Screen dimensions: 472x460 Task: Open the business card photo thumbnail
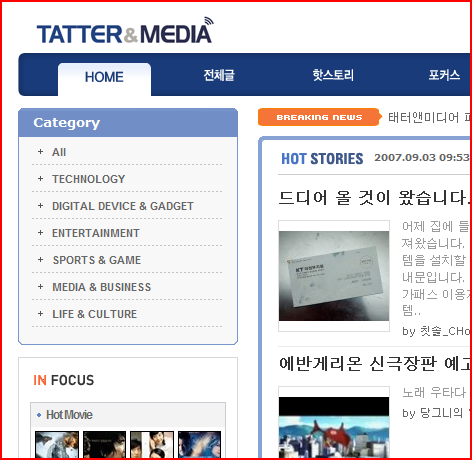[334, 276]
